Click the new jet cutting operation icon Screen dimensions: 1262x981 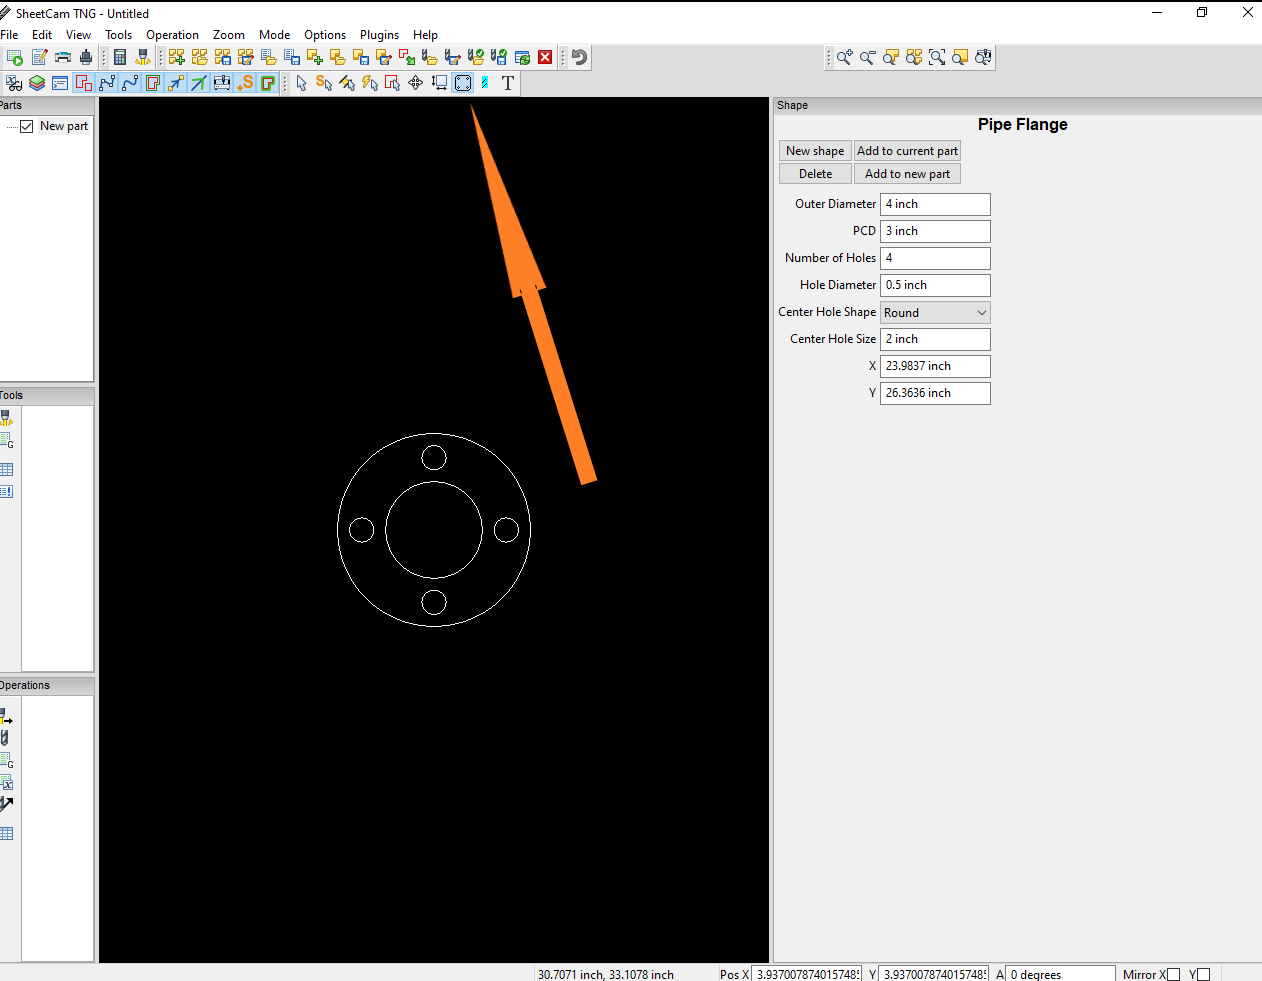click(7, 715)
